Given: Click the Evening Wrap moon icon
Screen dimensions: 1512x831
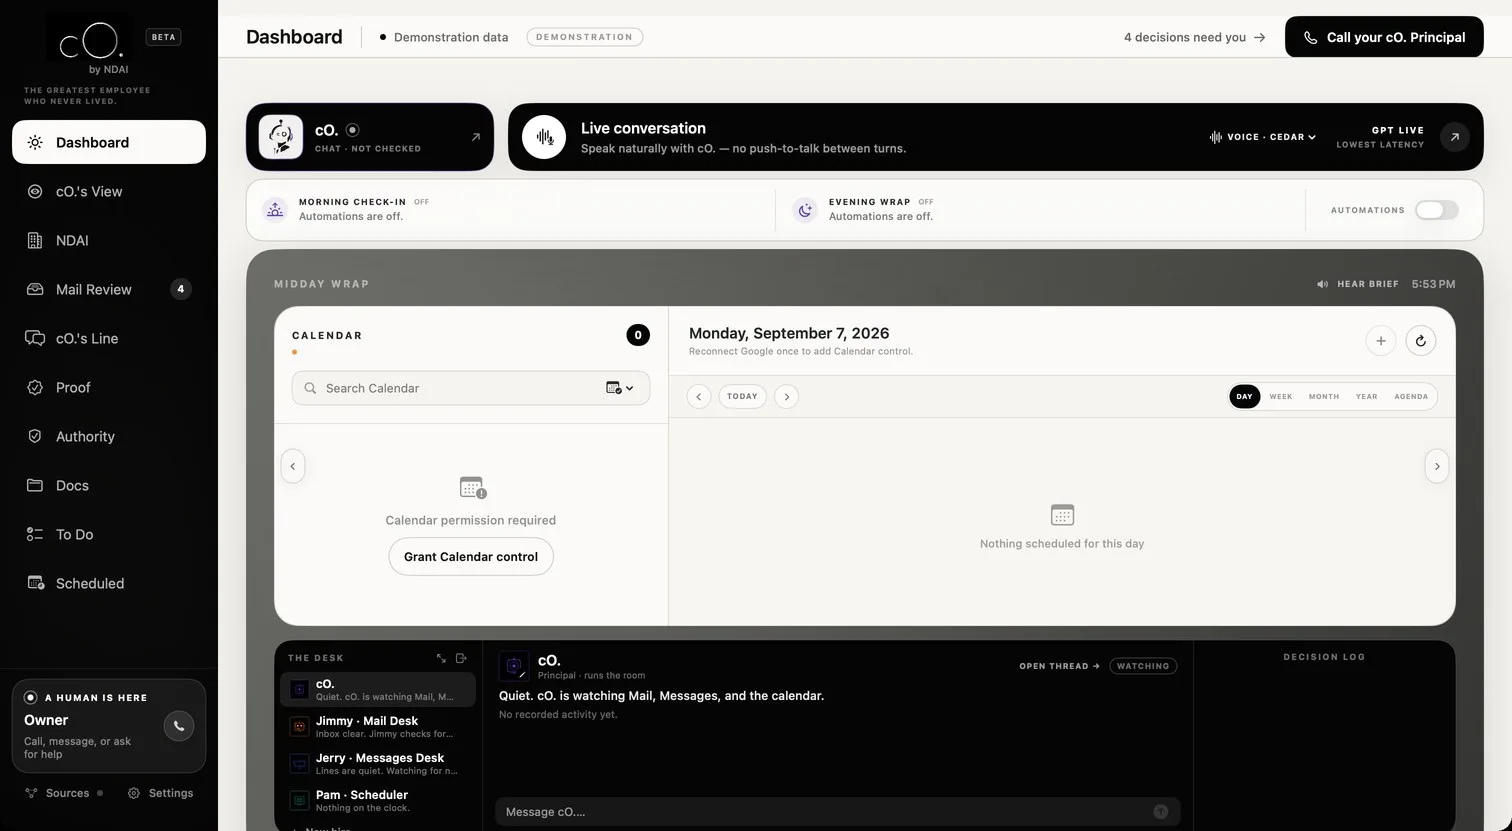Looking at the screenshot, I should tap(805, 210).
